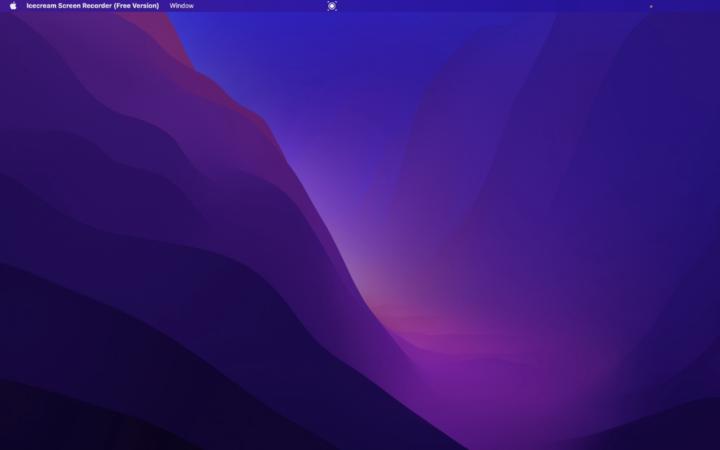The image size is (720, 450).
Task: Open the Icecream Screen Recorder app menu
Action: coord(92,6)
